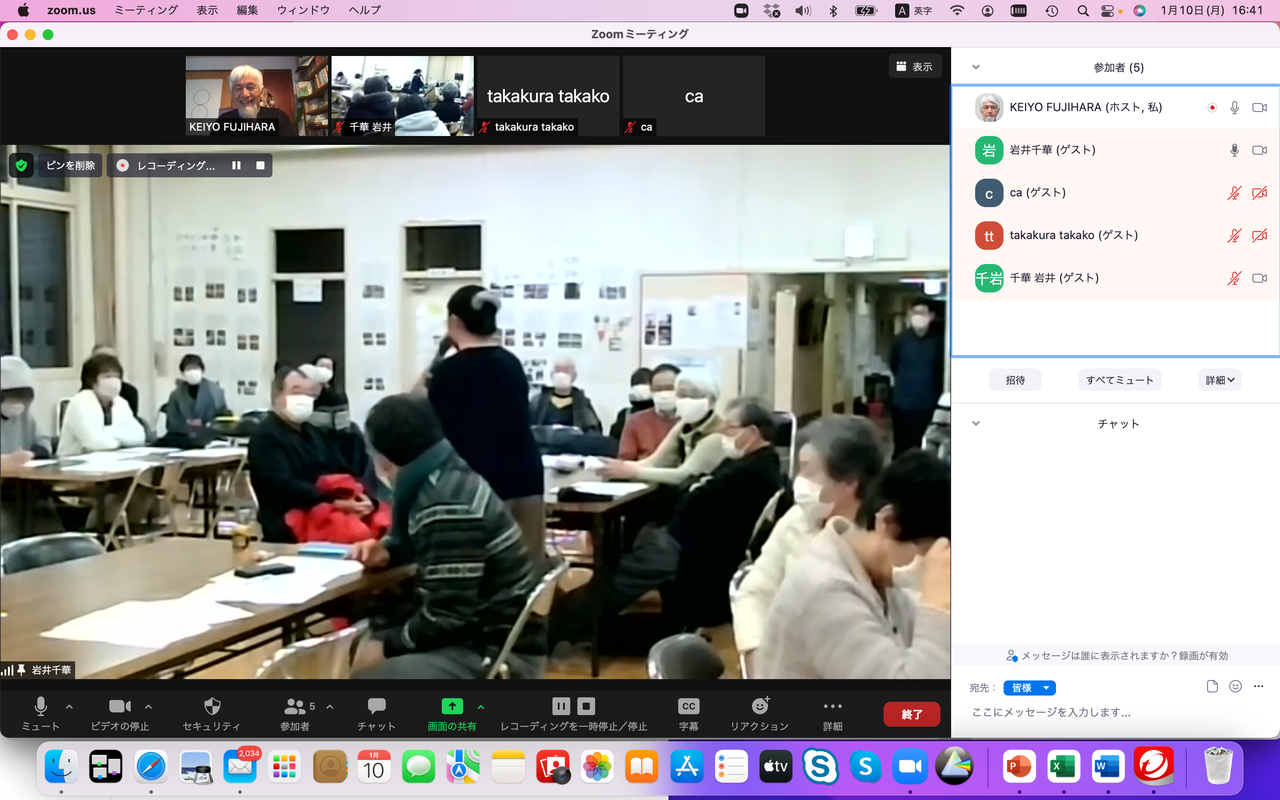1280x800 pixels.
Task: Open the emoji picker in the chat panel
Action: tap(1236, 687)
